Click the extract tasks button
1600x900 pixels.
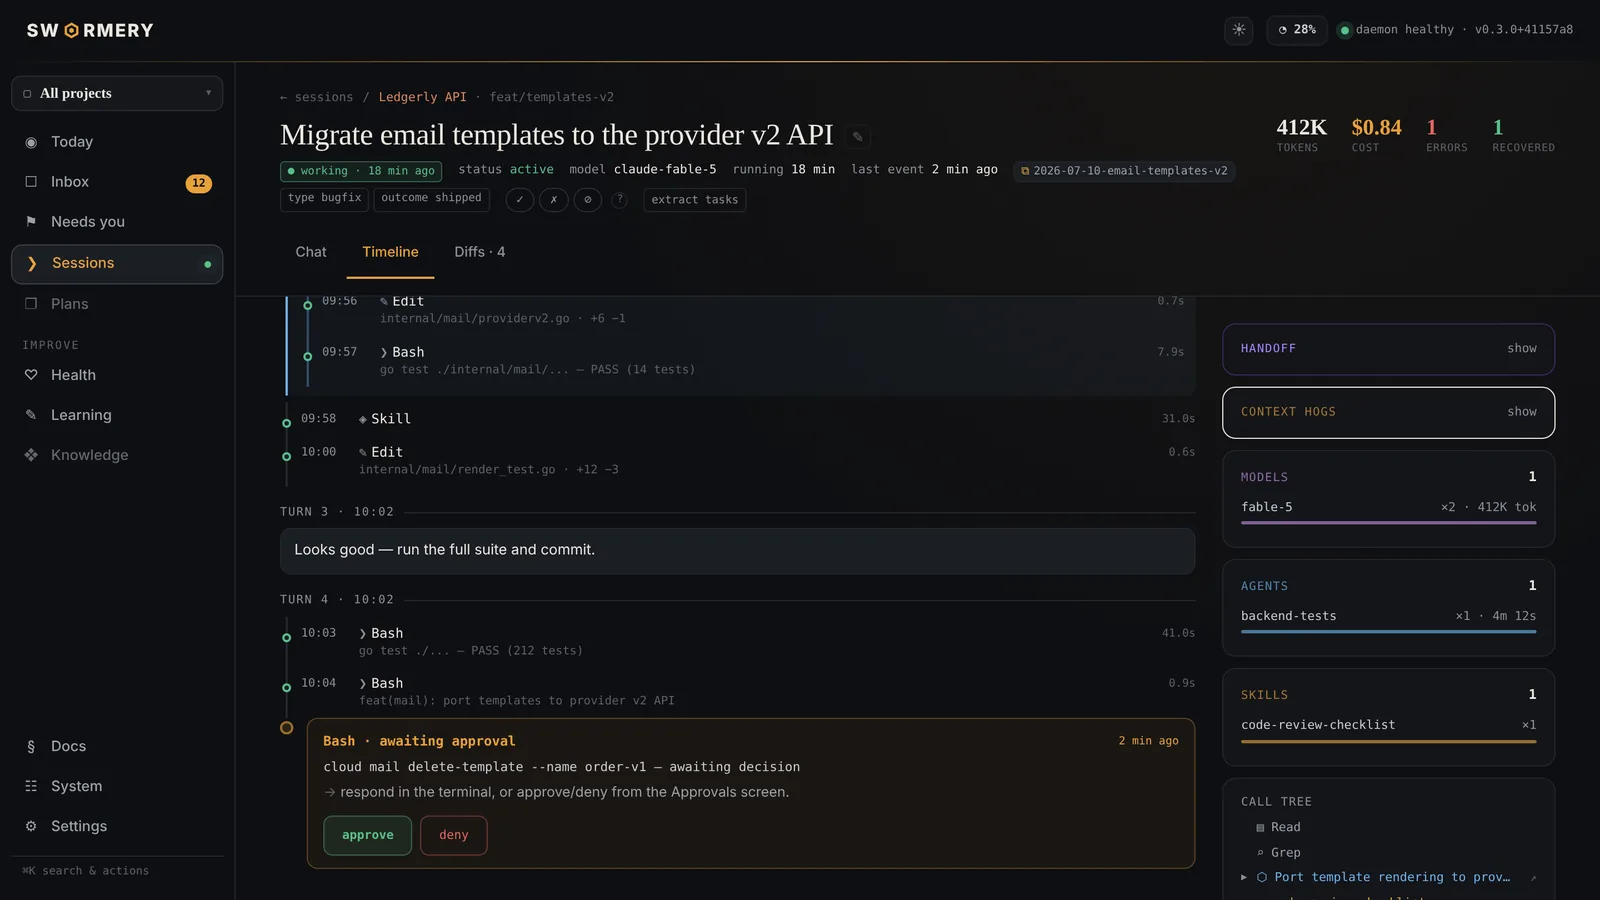(x=695, y=200)
